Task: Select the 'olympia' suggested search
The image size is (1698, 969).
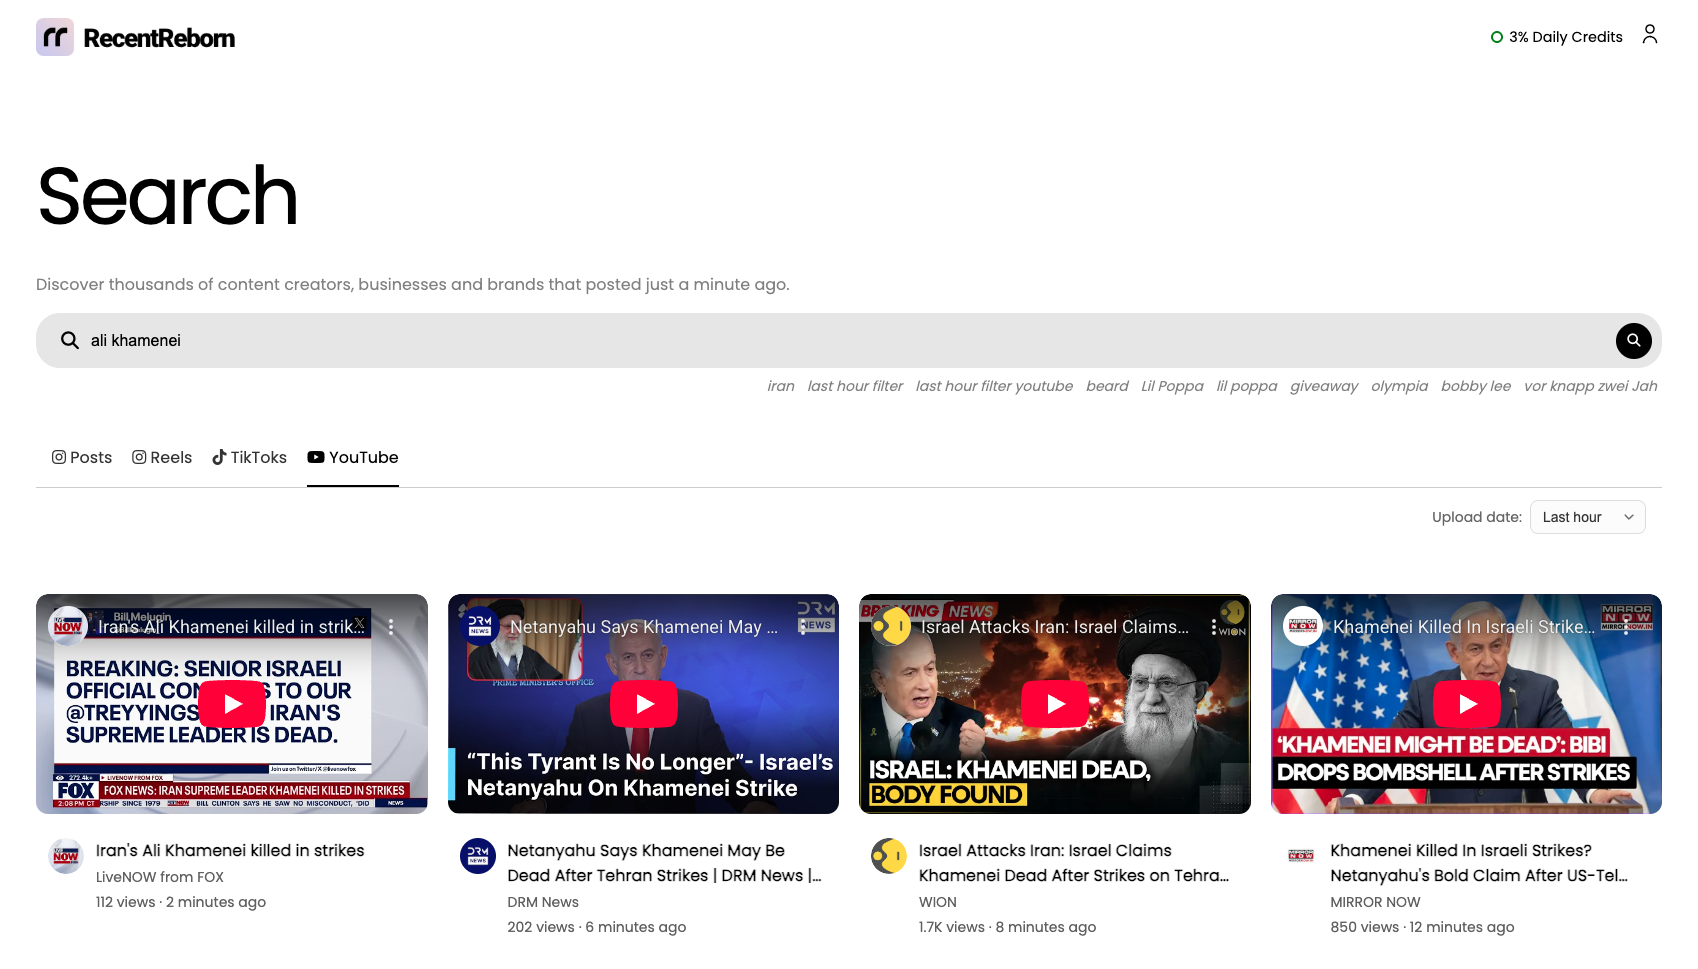Action: coord(1399,386)
